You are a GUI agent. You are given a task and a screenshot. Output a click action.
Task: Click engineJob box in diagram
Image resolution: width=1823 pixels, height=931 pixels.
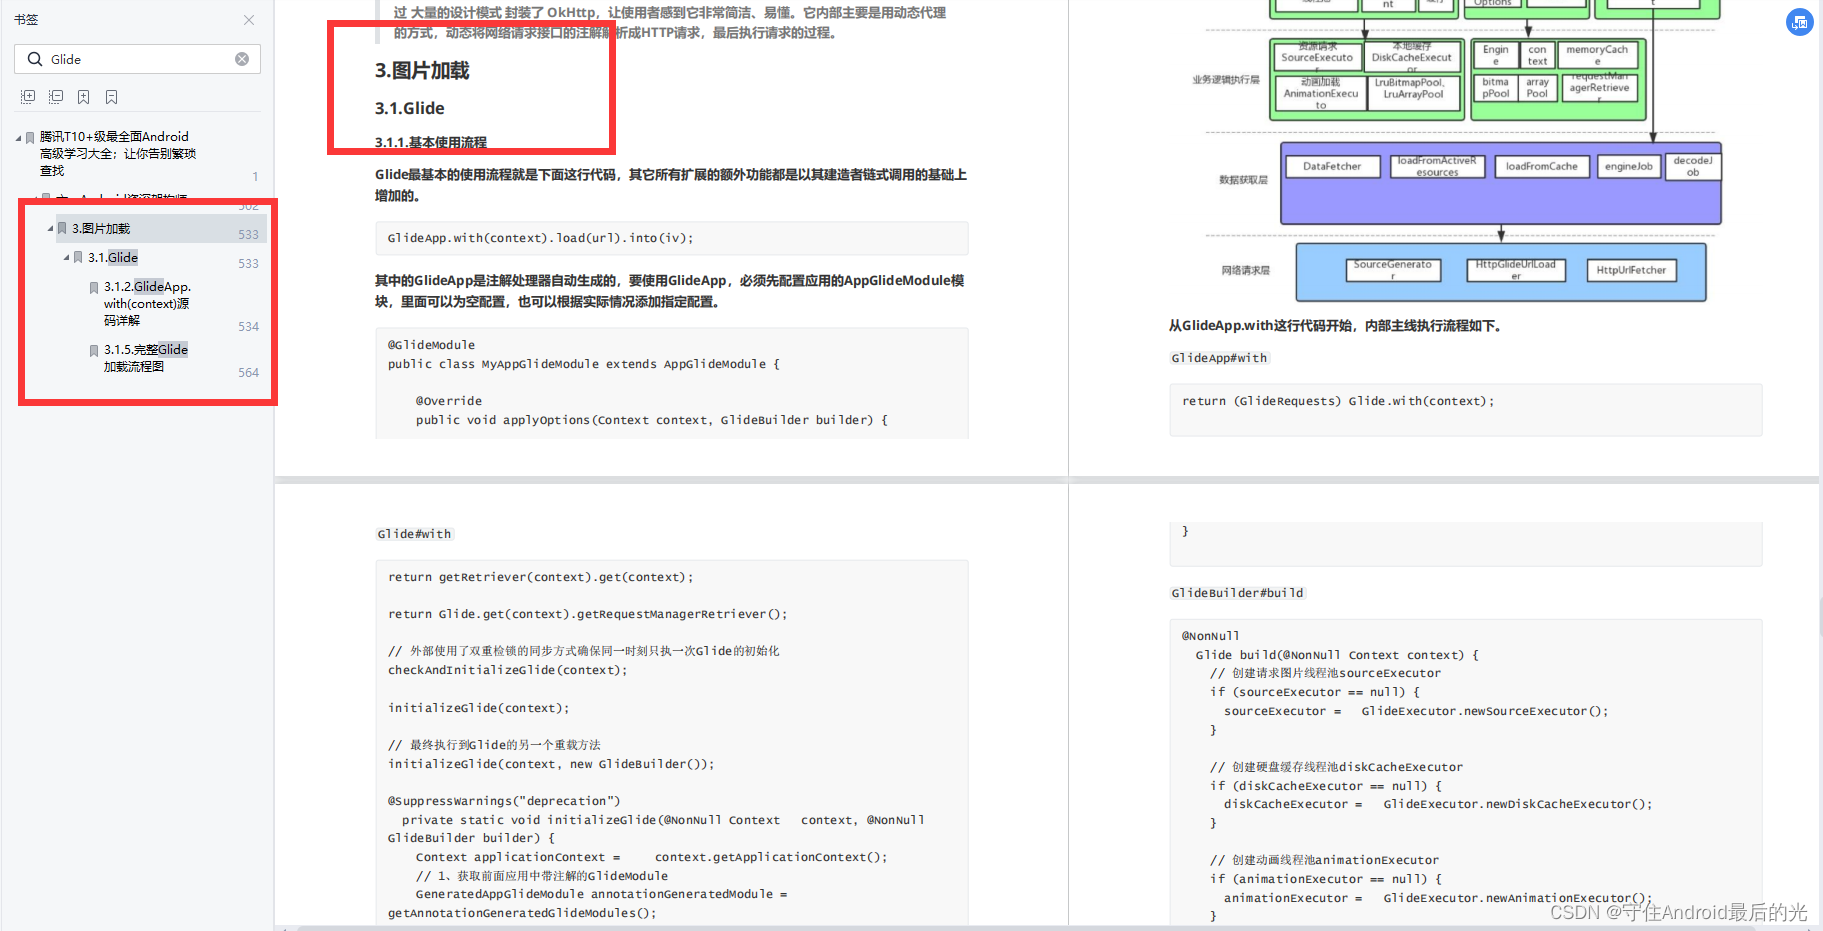[1629, 166]
